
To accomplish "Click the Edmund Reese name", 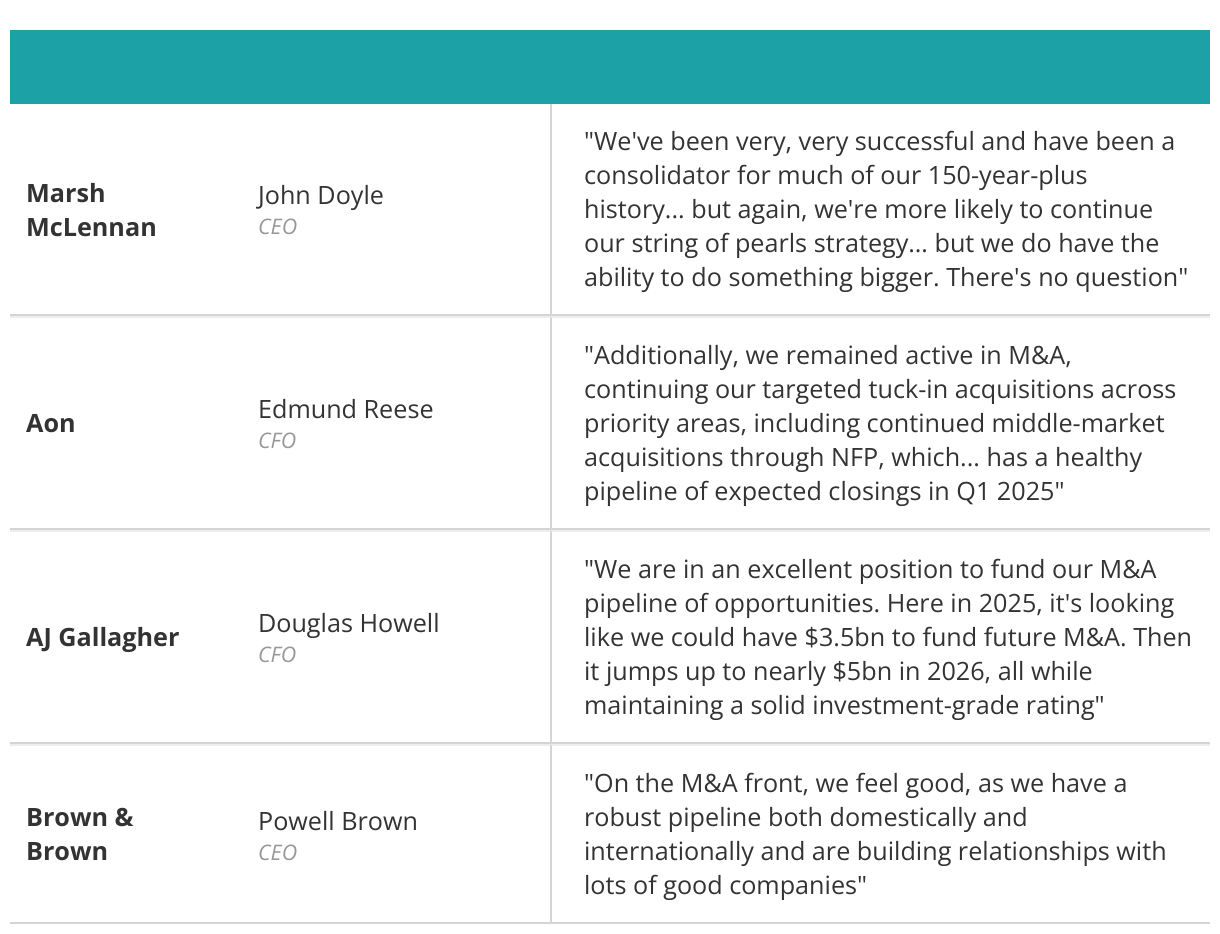I will tap(345, 409).
